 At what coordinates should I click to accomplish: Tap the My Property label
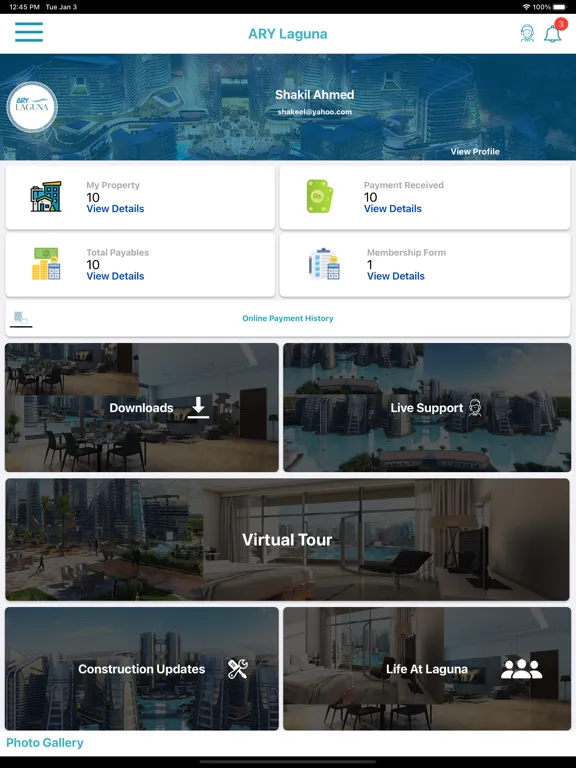point(113,185)
